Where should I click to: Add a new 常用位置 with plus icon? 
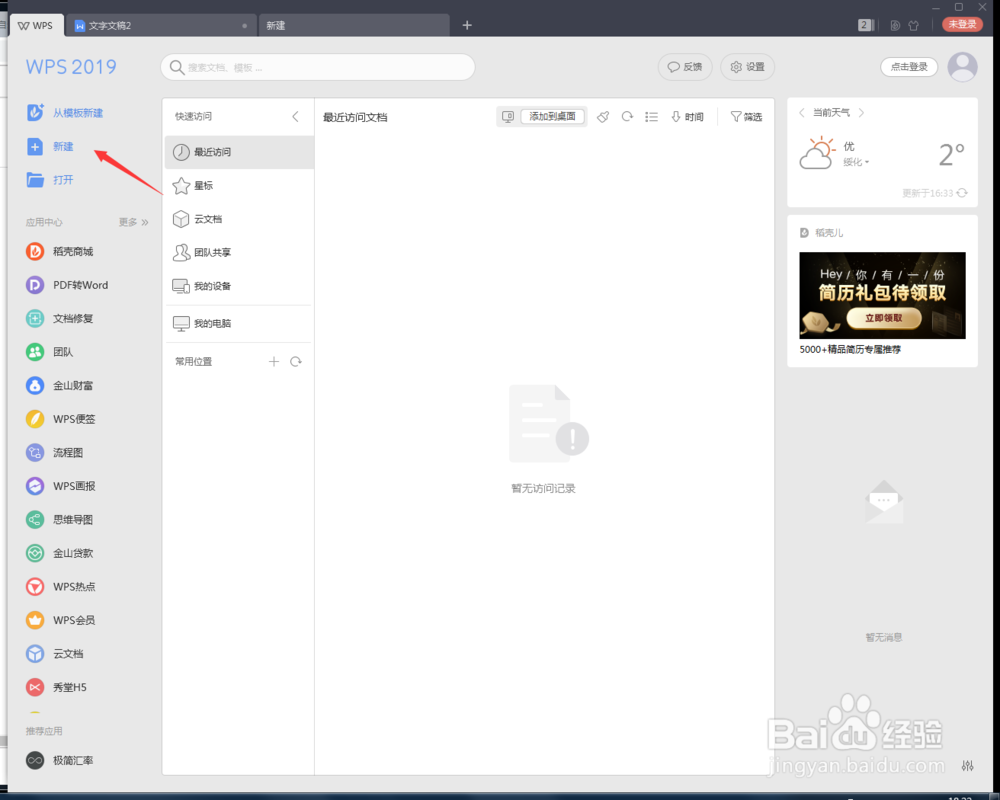click(x=274, y=362)
